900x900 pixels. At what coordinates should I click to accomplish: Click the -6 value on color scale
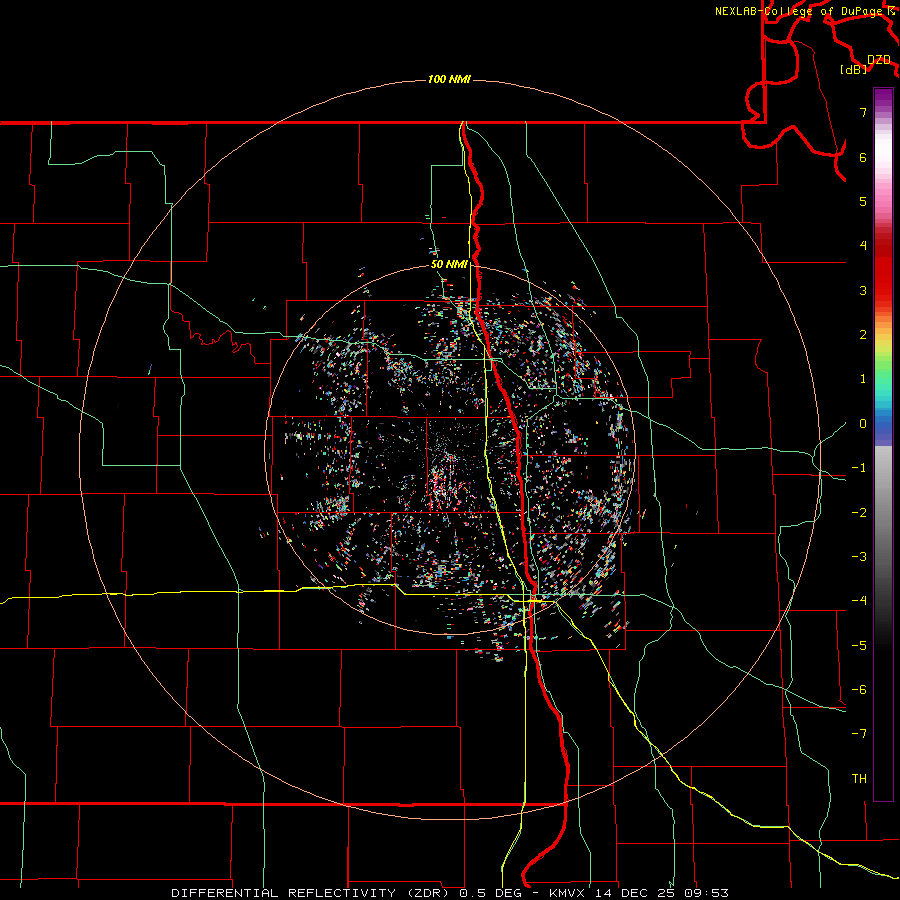(859, 690)
